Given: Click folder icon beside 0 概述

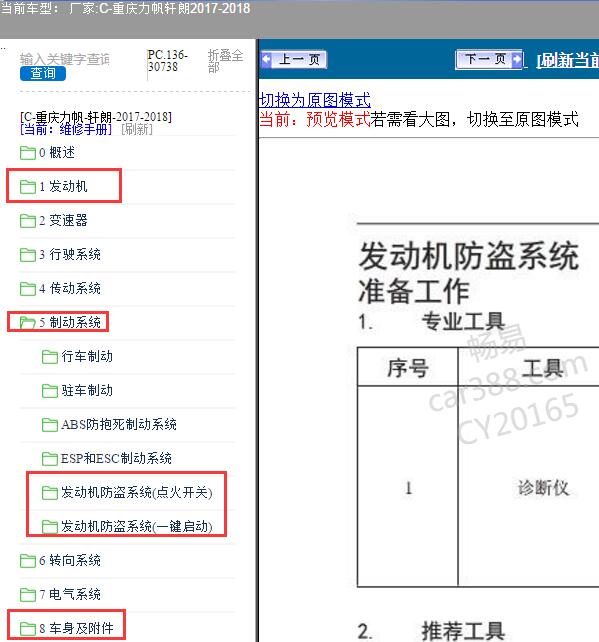Looking at the screenshot, I should coord(27,153).
